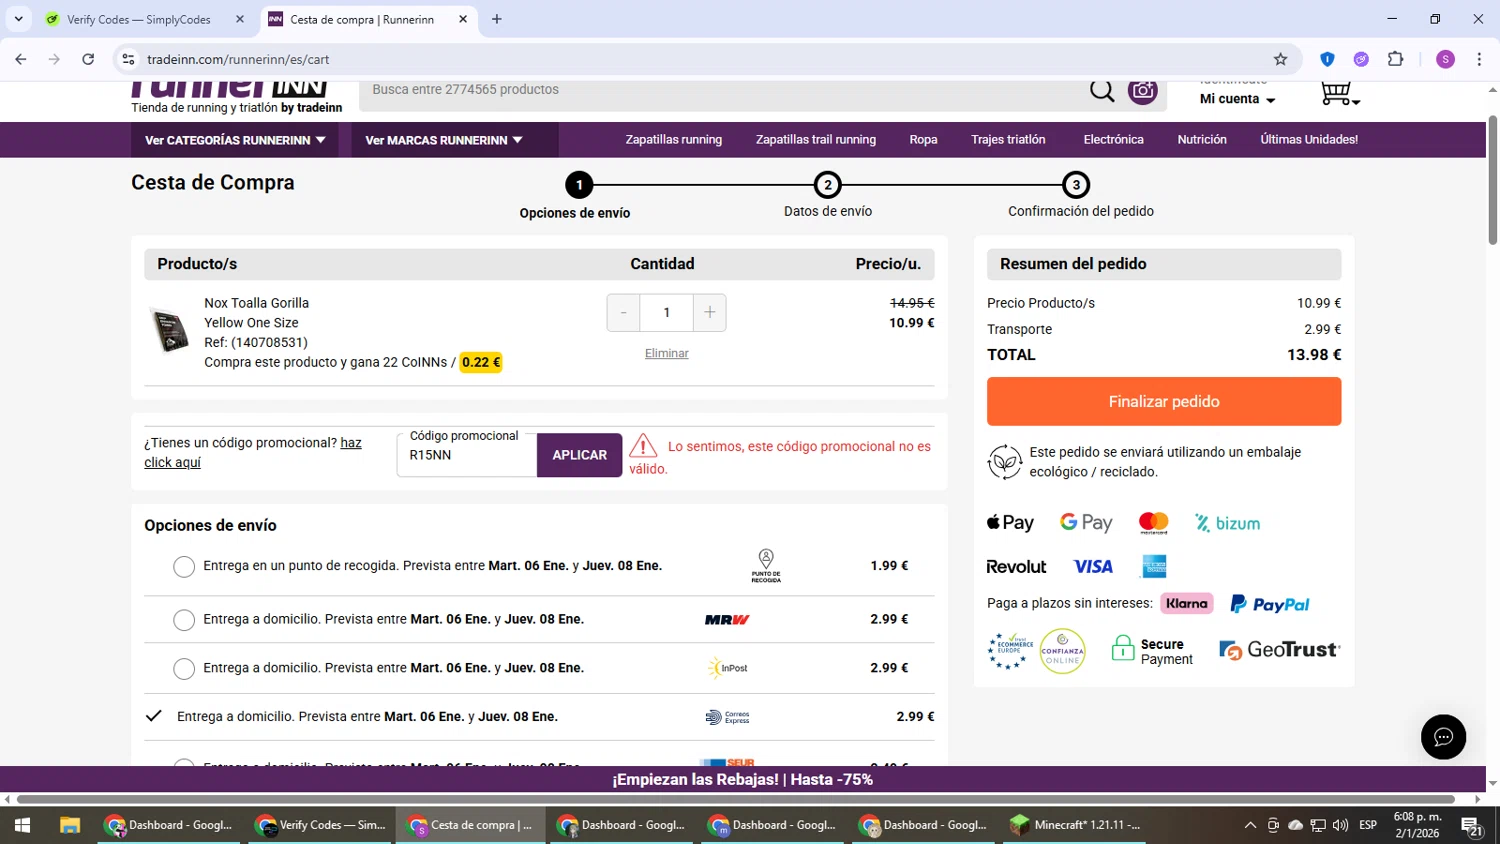Click the Confianza Online seal
This screenshot has width=1500, height=844.
click(x=1062, y=651)
